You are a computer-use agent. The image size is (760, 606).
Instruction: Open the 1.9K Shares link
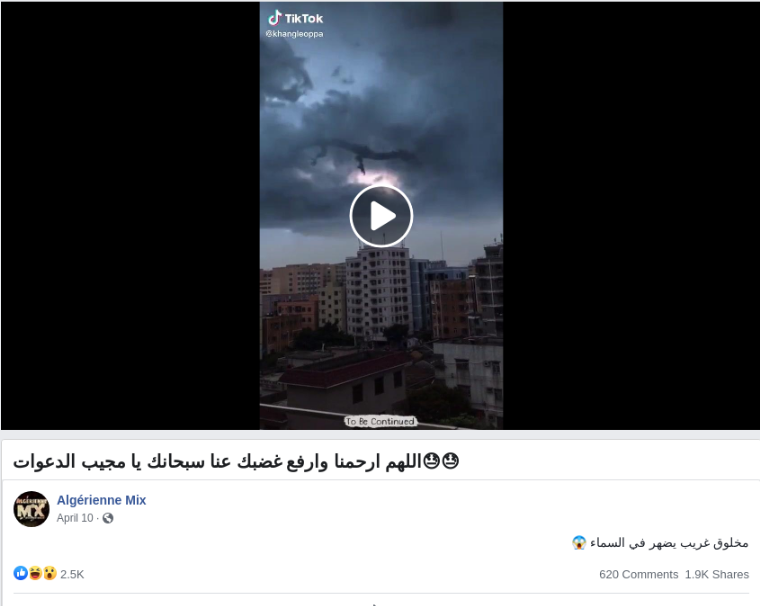(x=717, y=574)
